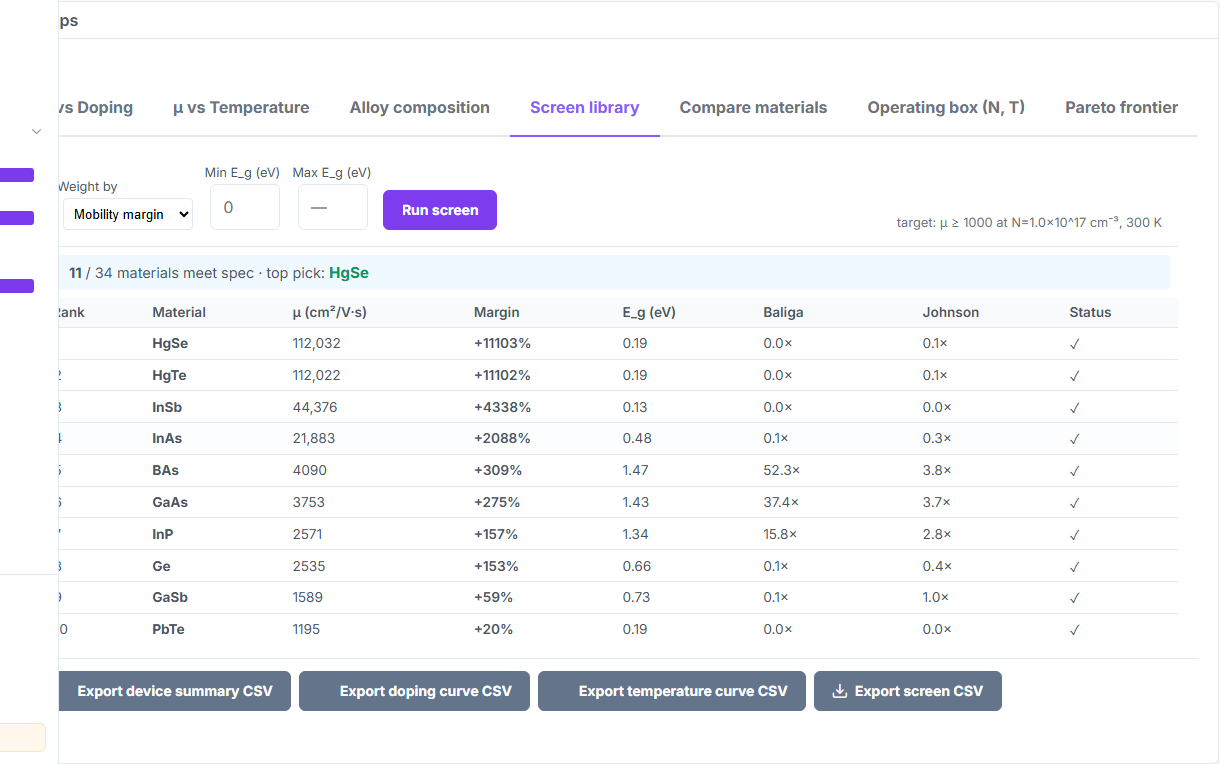
Task: Click the 15.8× Baliga value
Action: click(x=780, y=534)
